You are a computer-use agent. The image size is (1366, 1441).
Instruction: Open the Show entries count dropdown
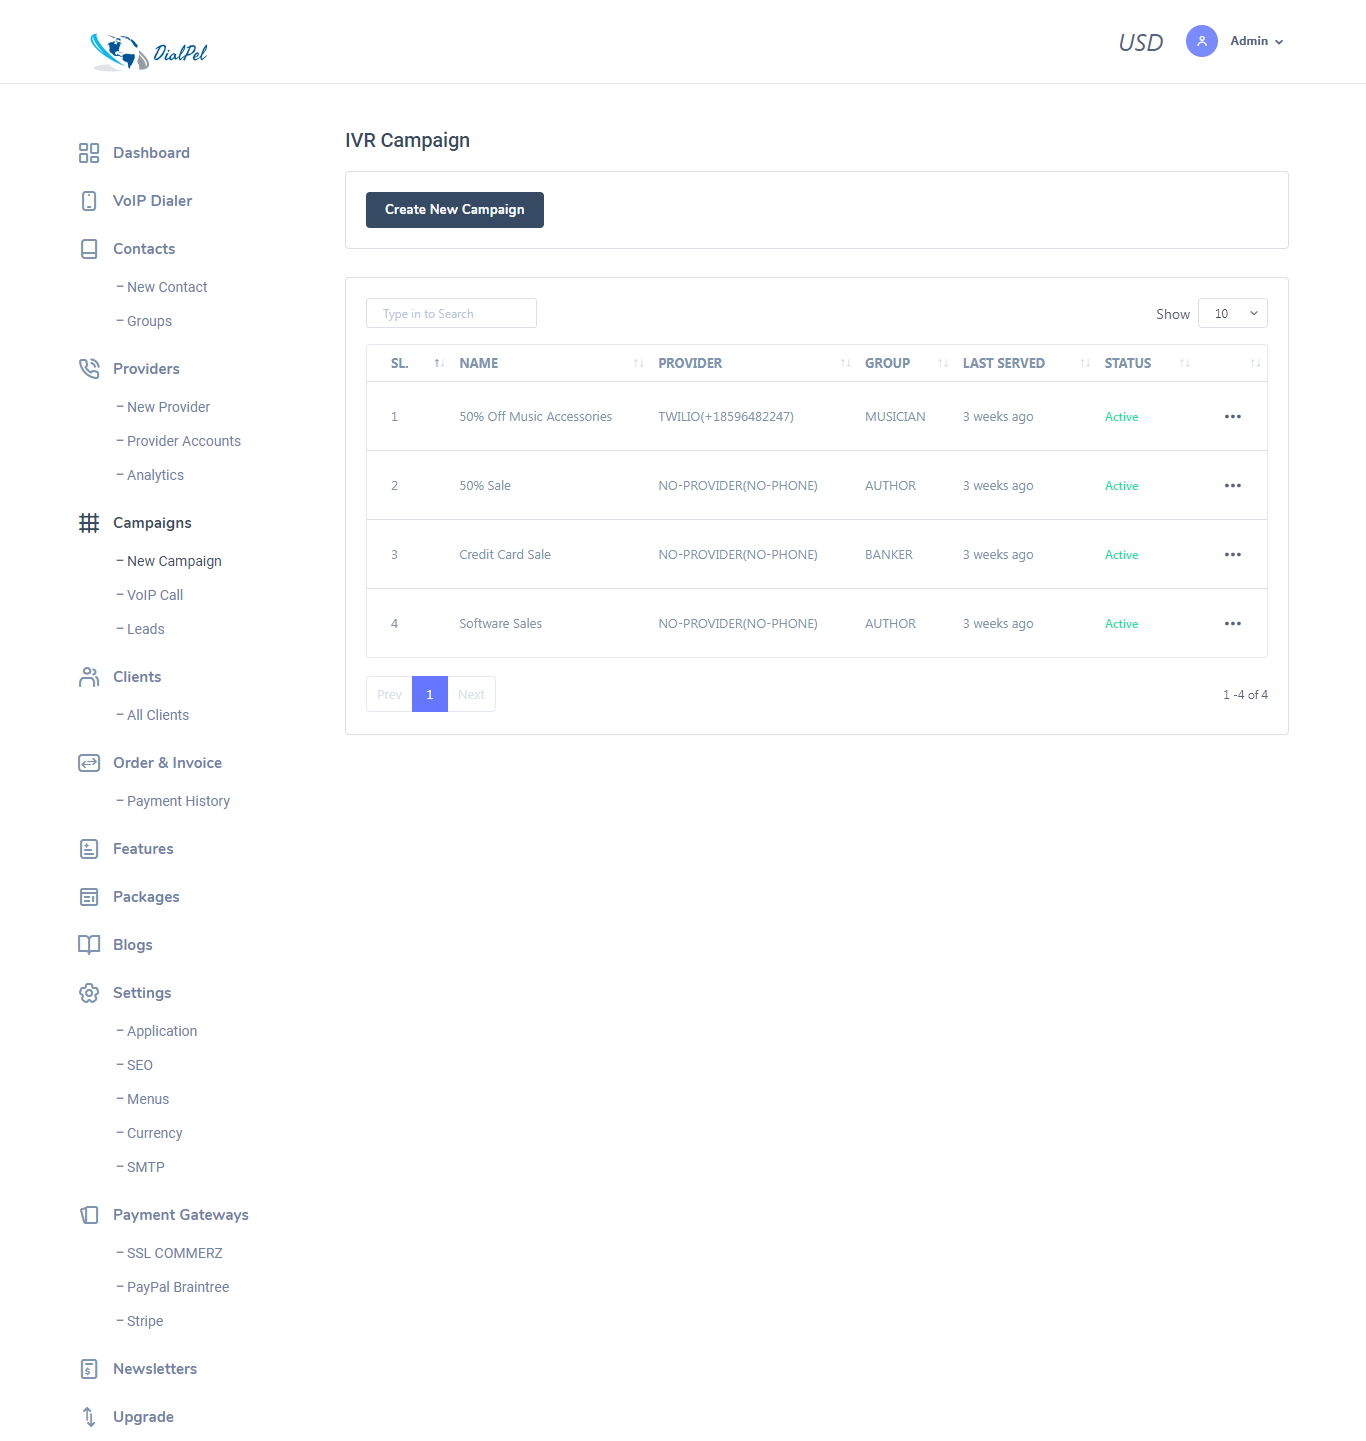click(x=1232, y=314)
